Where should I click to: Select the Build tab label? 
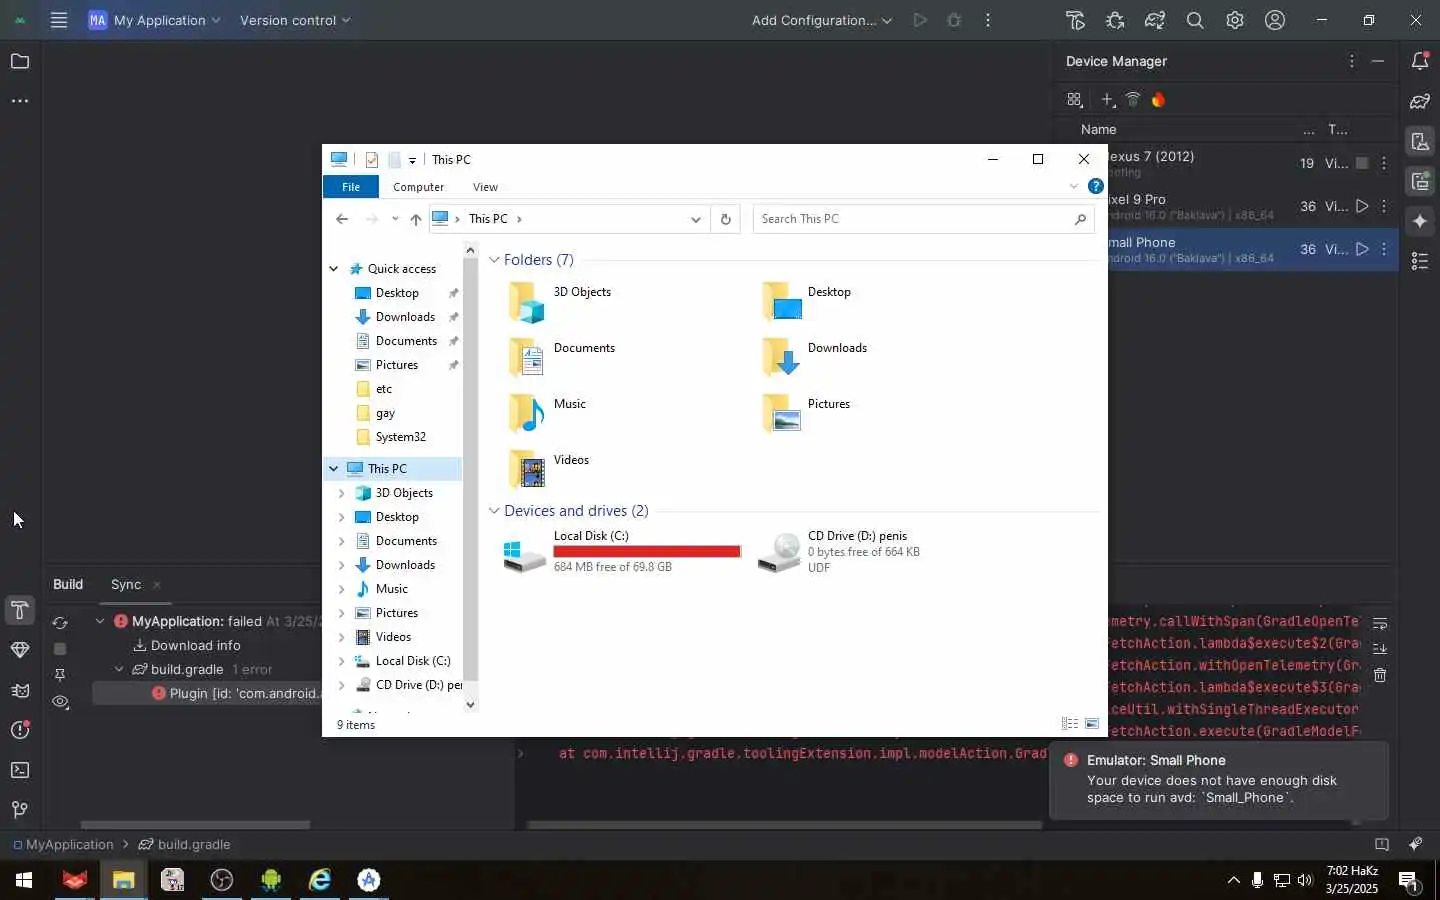pyautogui.click(x=68, y=584)
